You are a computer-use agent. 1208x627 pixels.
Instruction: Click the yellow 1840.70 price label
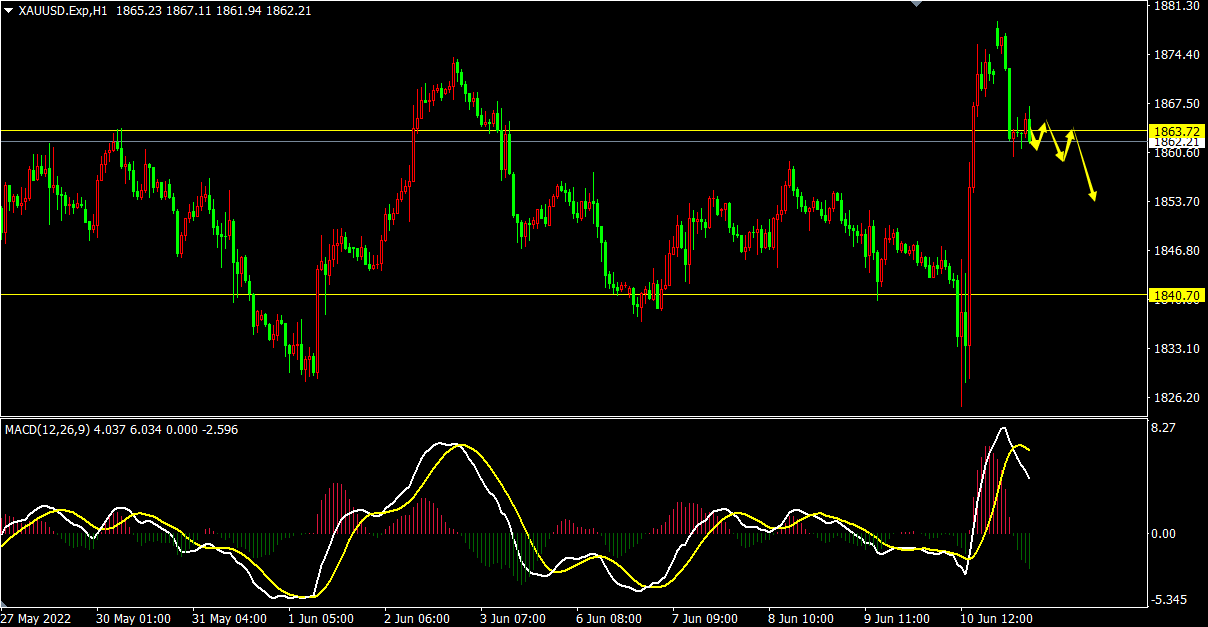pyautogui.click(x=1175, y=295)
